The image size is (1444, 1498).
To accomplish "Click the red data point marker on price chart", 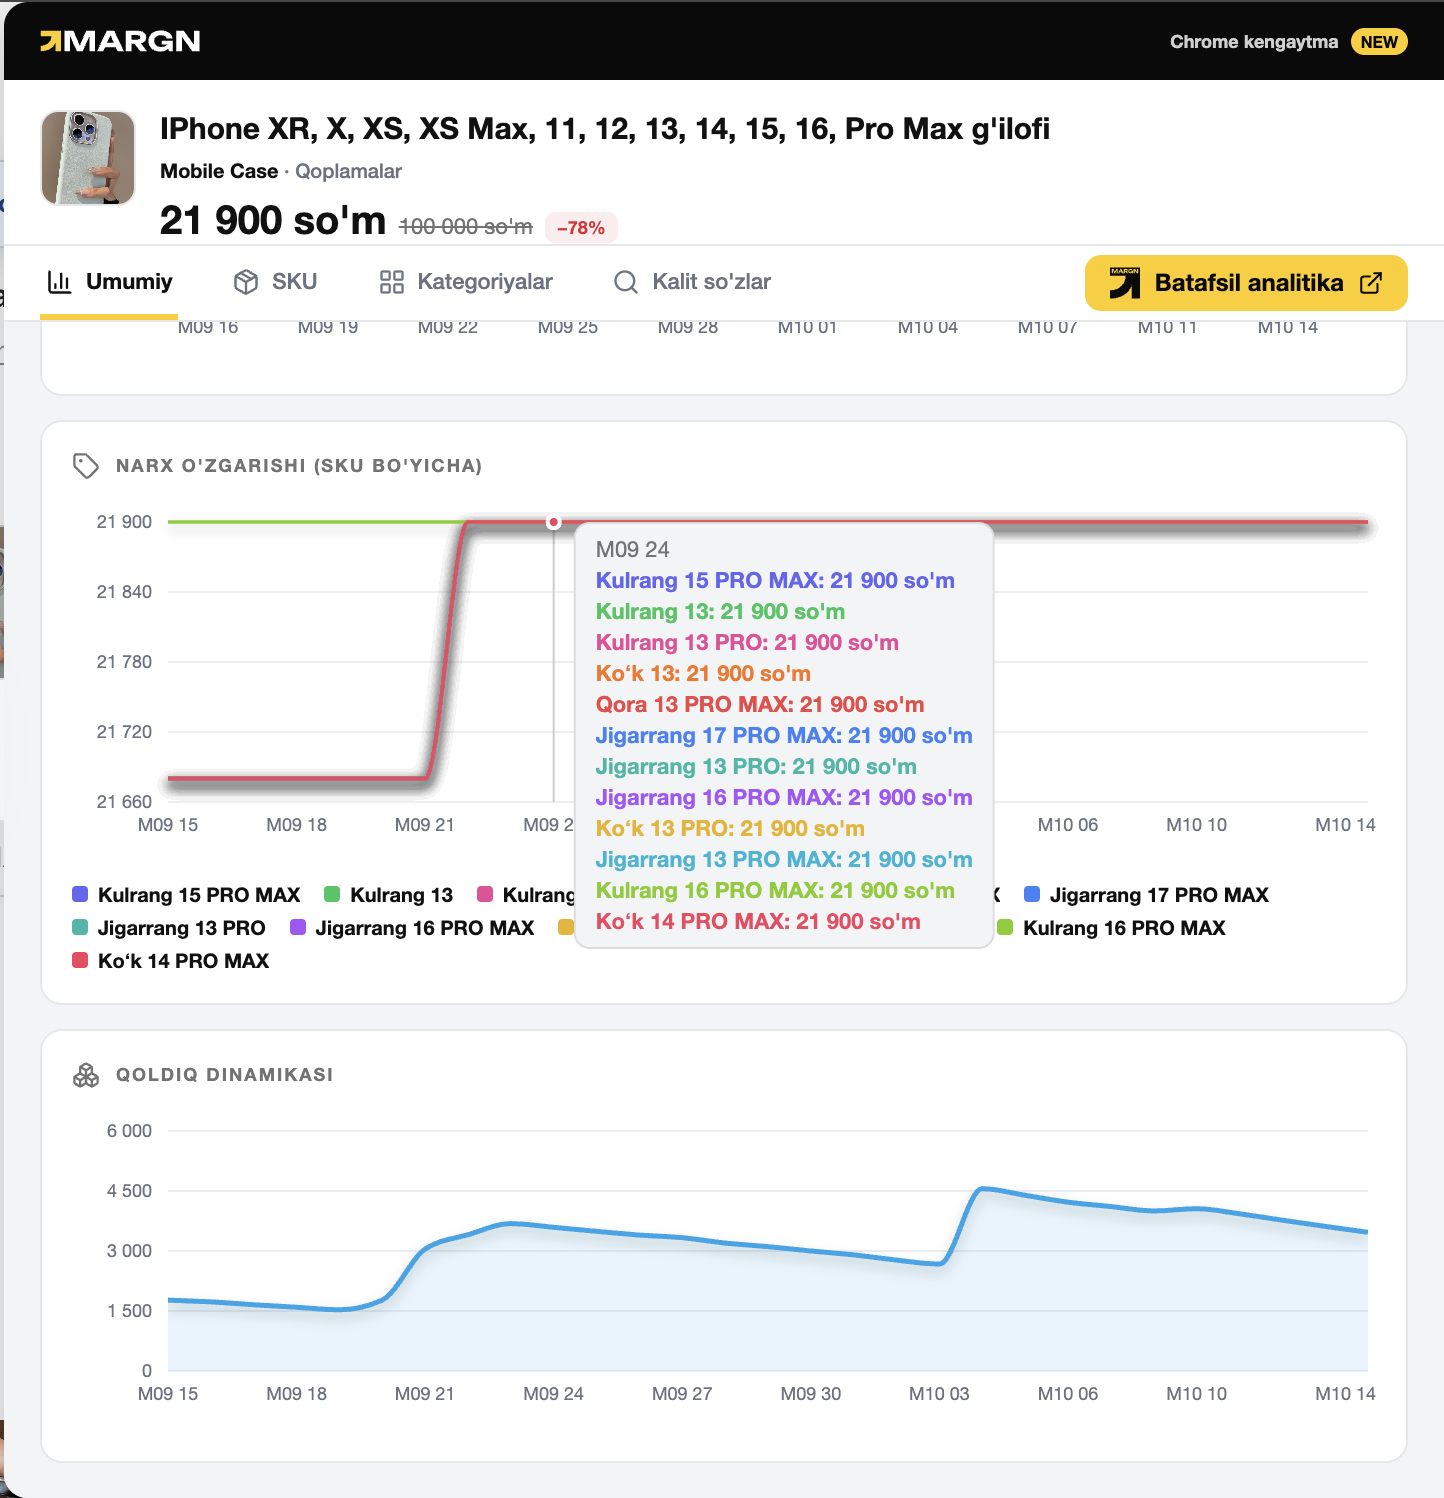I will pos(553,522).
